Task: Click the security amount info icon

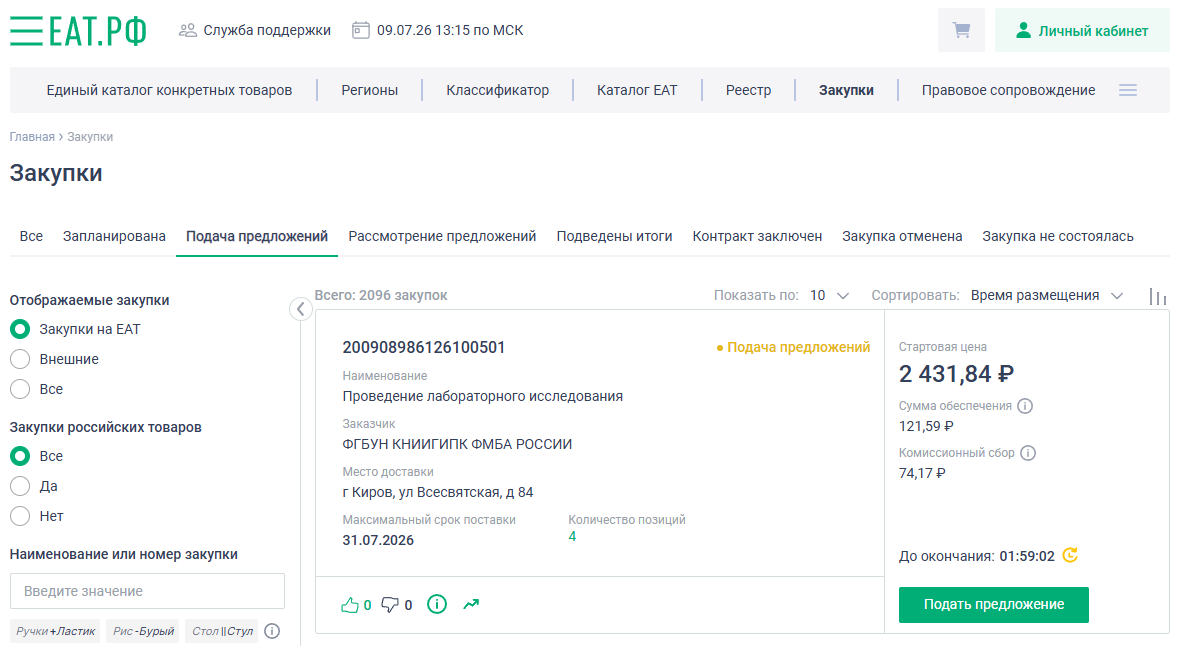Action: (1025, 406)
